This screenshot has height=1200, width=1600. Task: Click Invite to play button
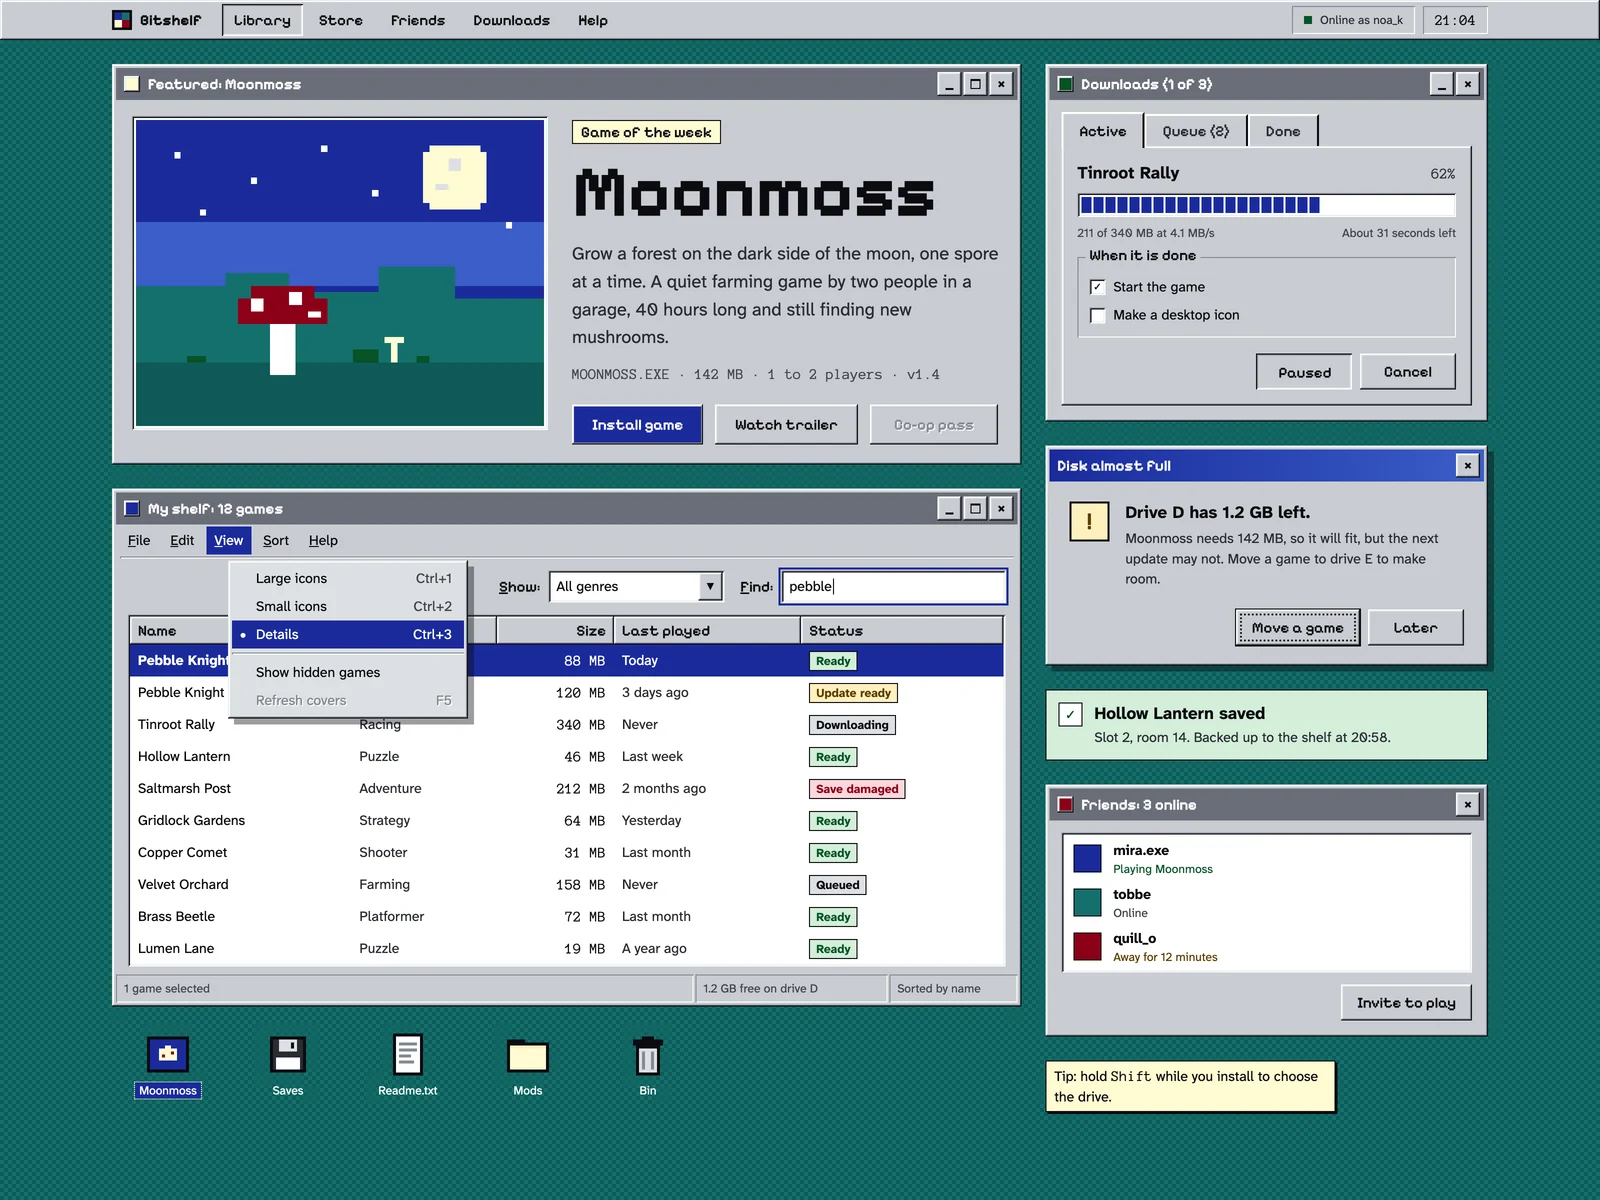1406,1002
